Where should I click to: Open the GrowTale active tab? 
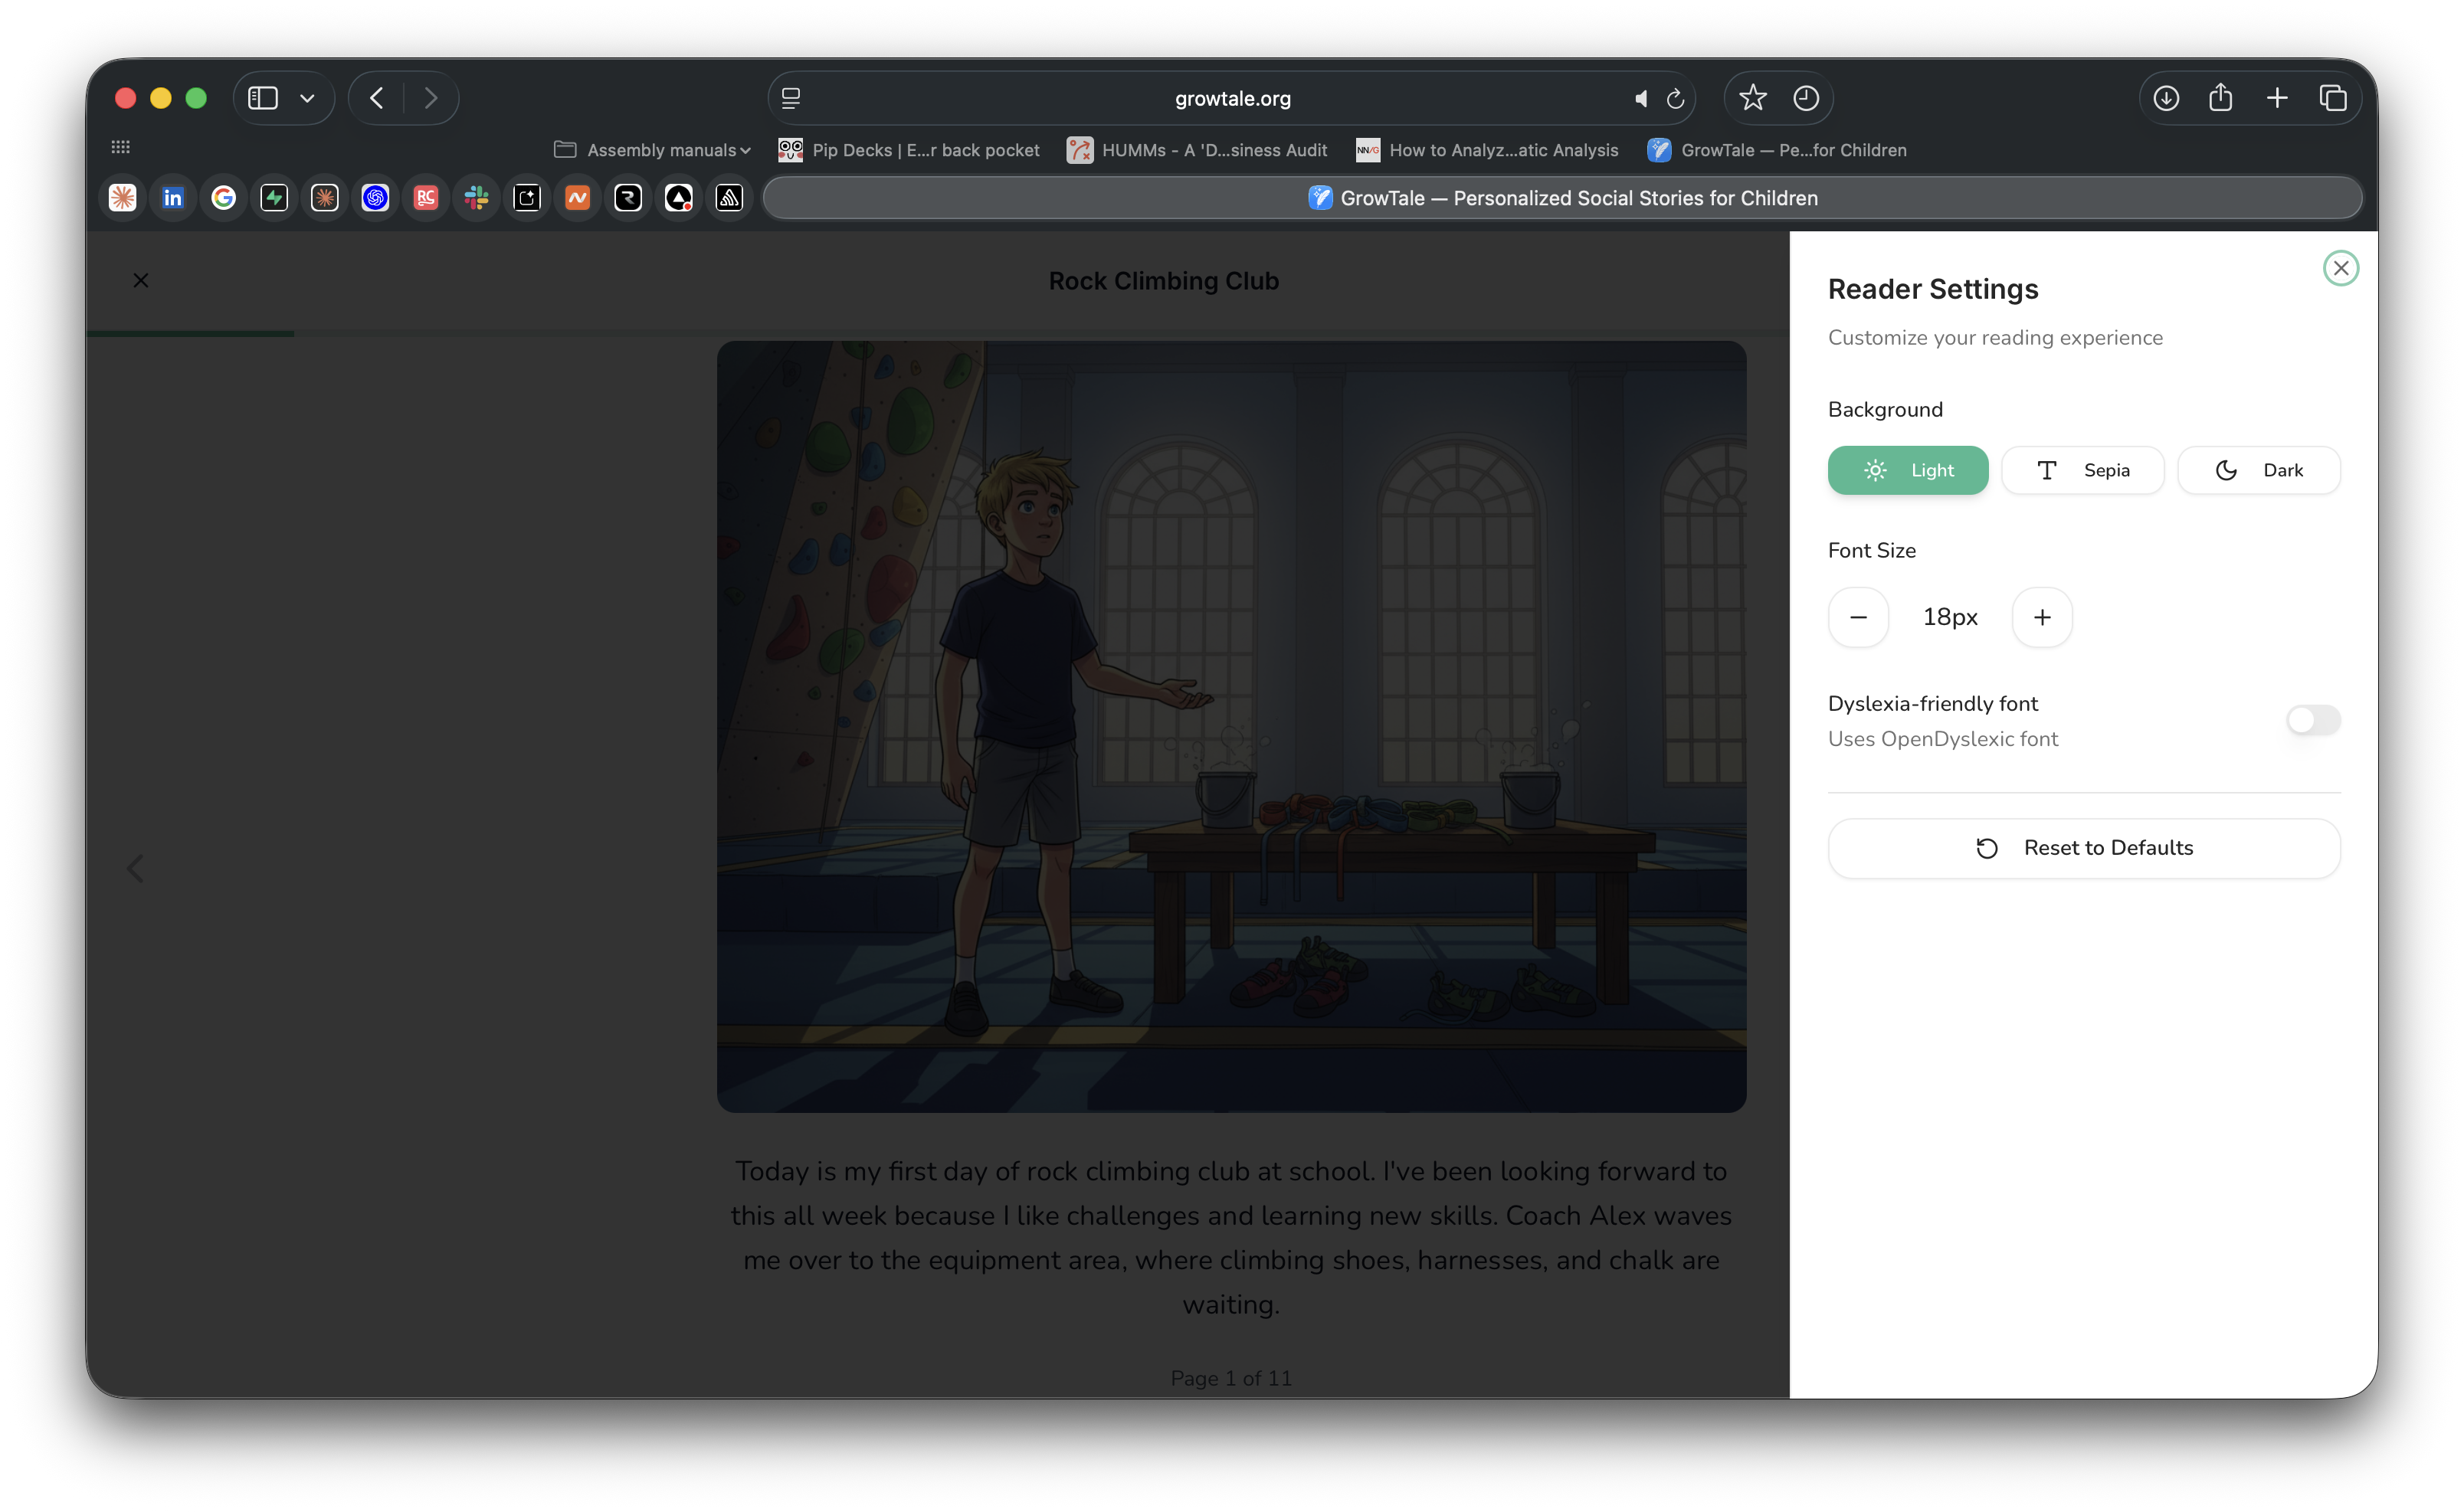click(x=1563, y=197)
